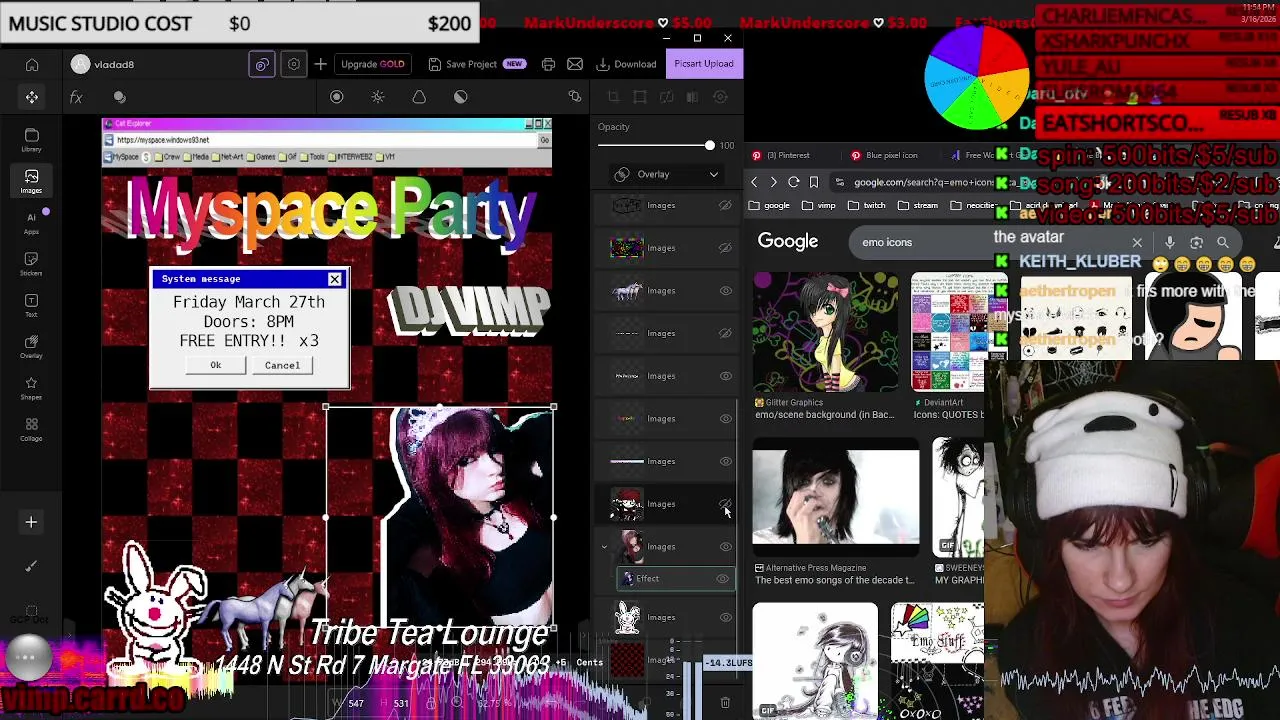
Task: Open the gear settings icon in Picsart
Action: [294, 64]
